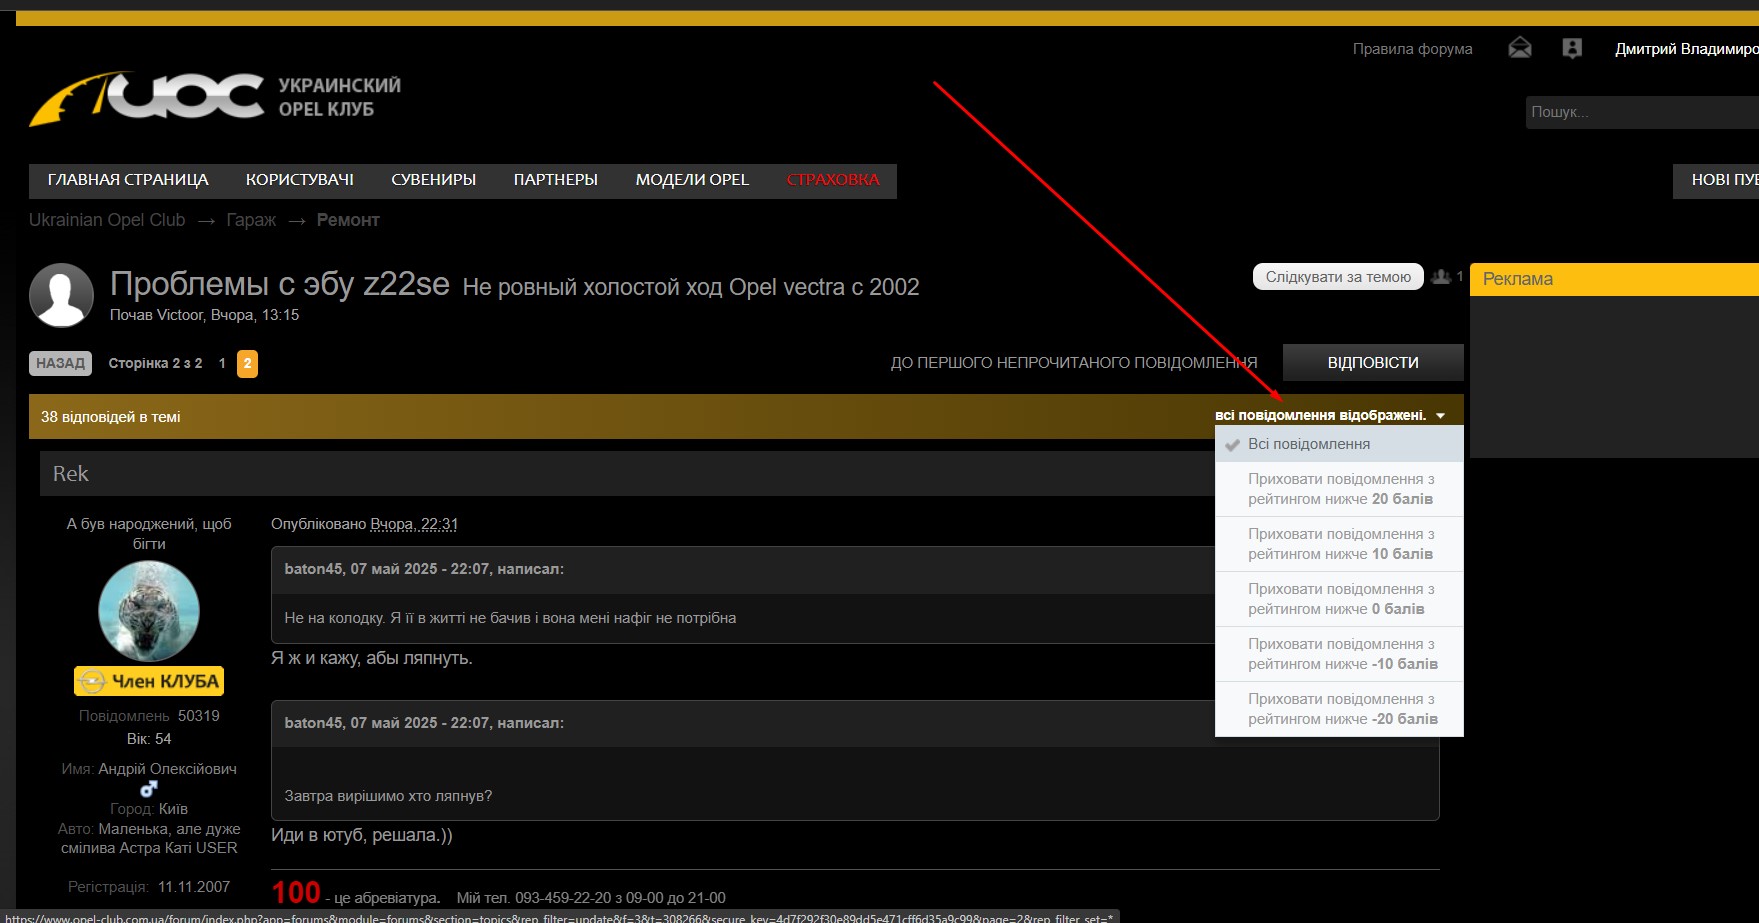Click topic starter name Victoor line
The image size is (1759, 923).
coord(204,315)
